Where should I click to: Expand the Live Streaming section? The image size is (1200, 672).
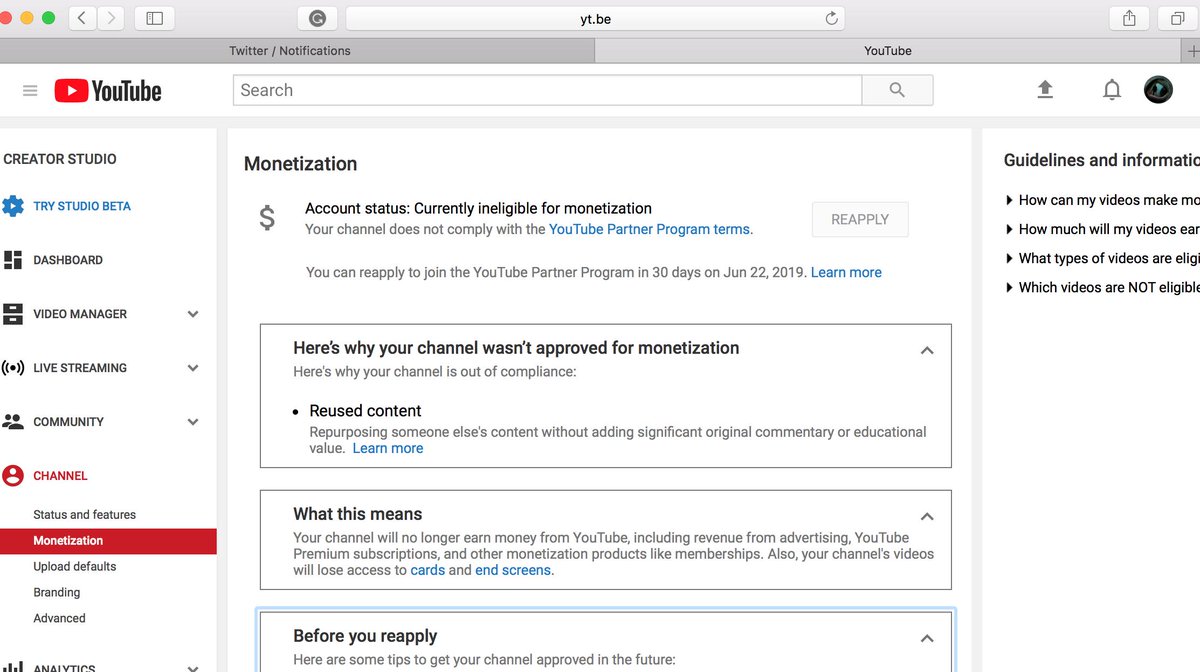click(x=193, y=368)
